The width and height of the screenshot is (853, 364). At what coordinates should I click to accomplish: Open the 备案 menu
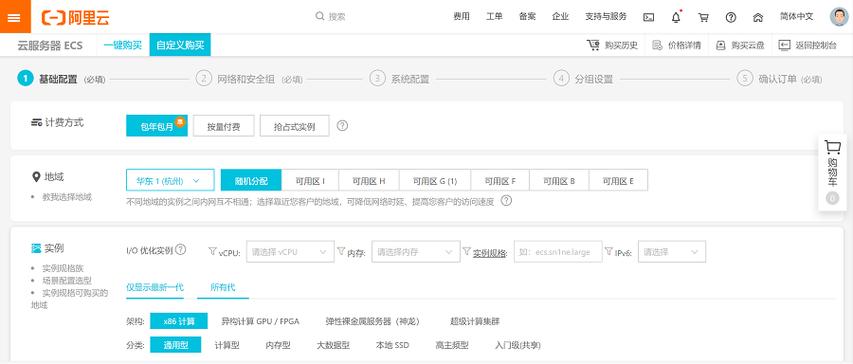pos(527,16)
